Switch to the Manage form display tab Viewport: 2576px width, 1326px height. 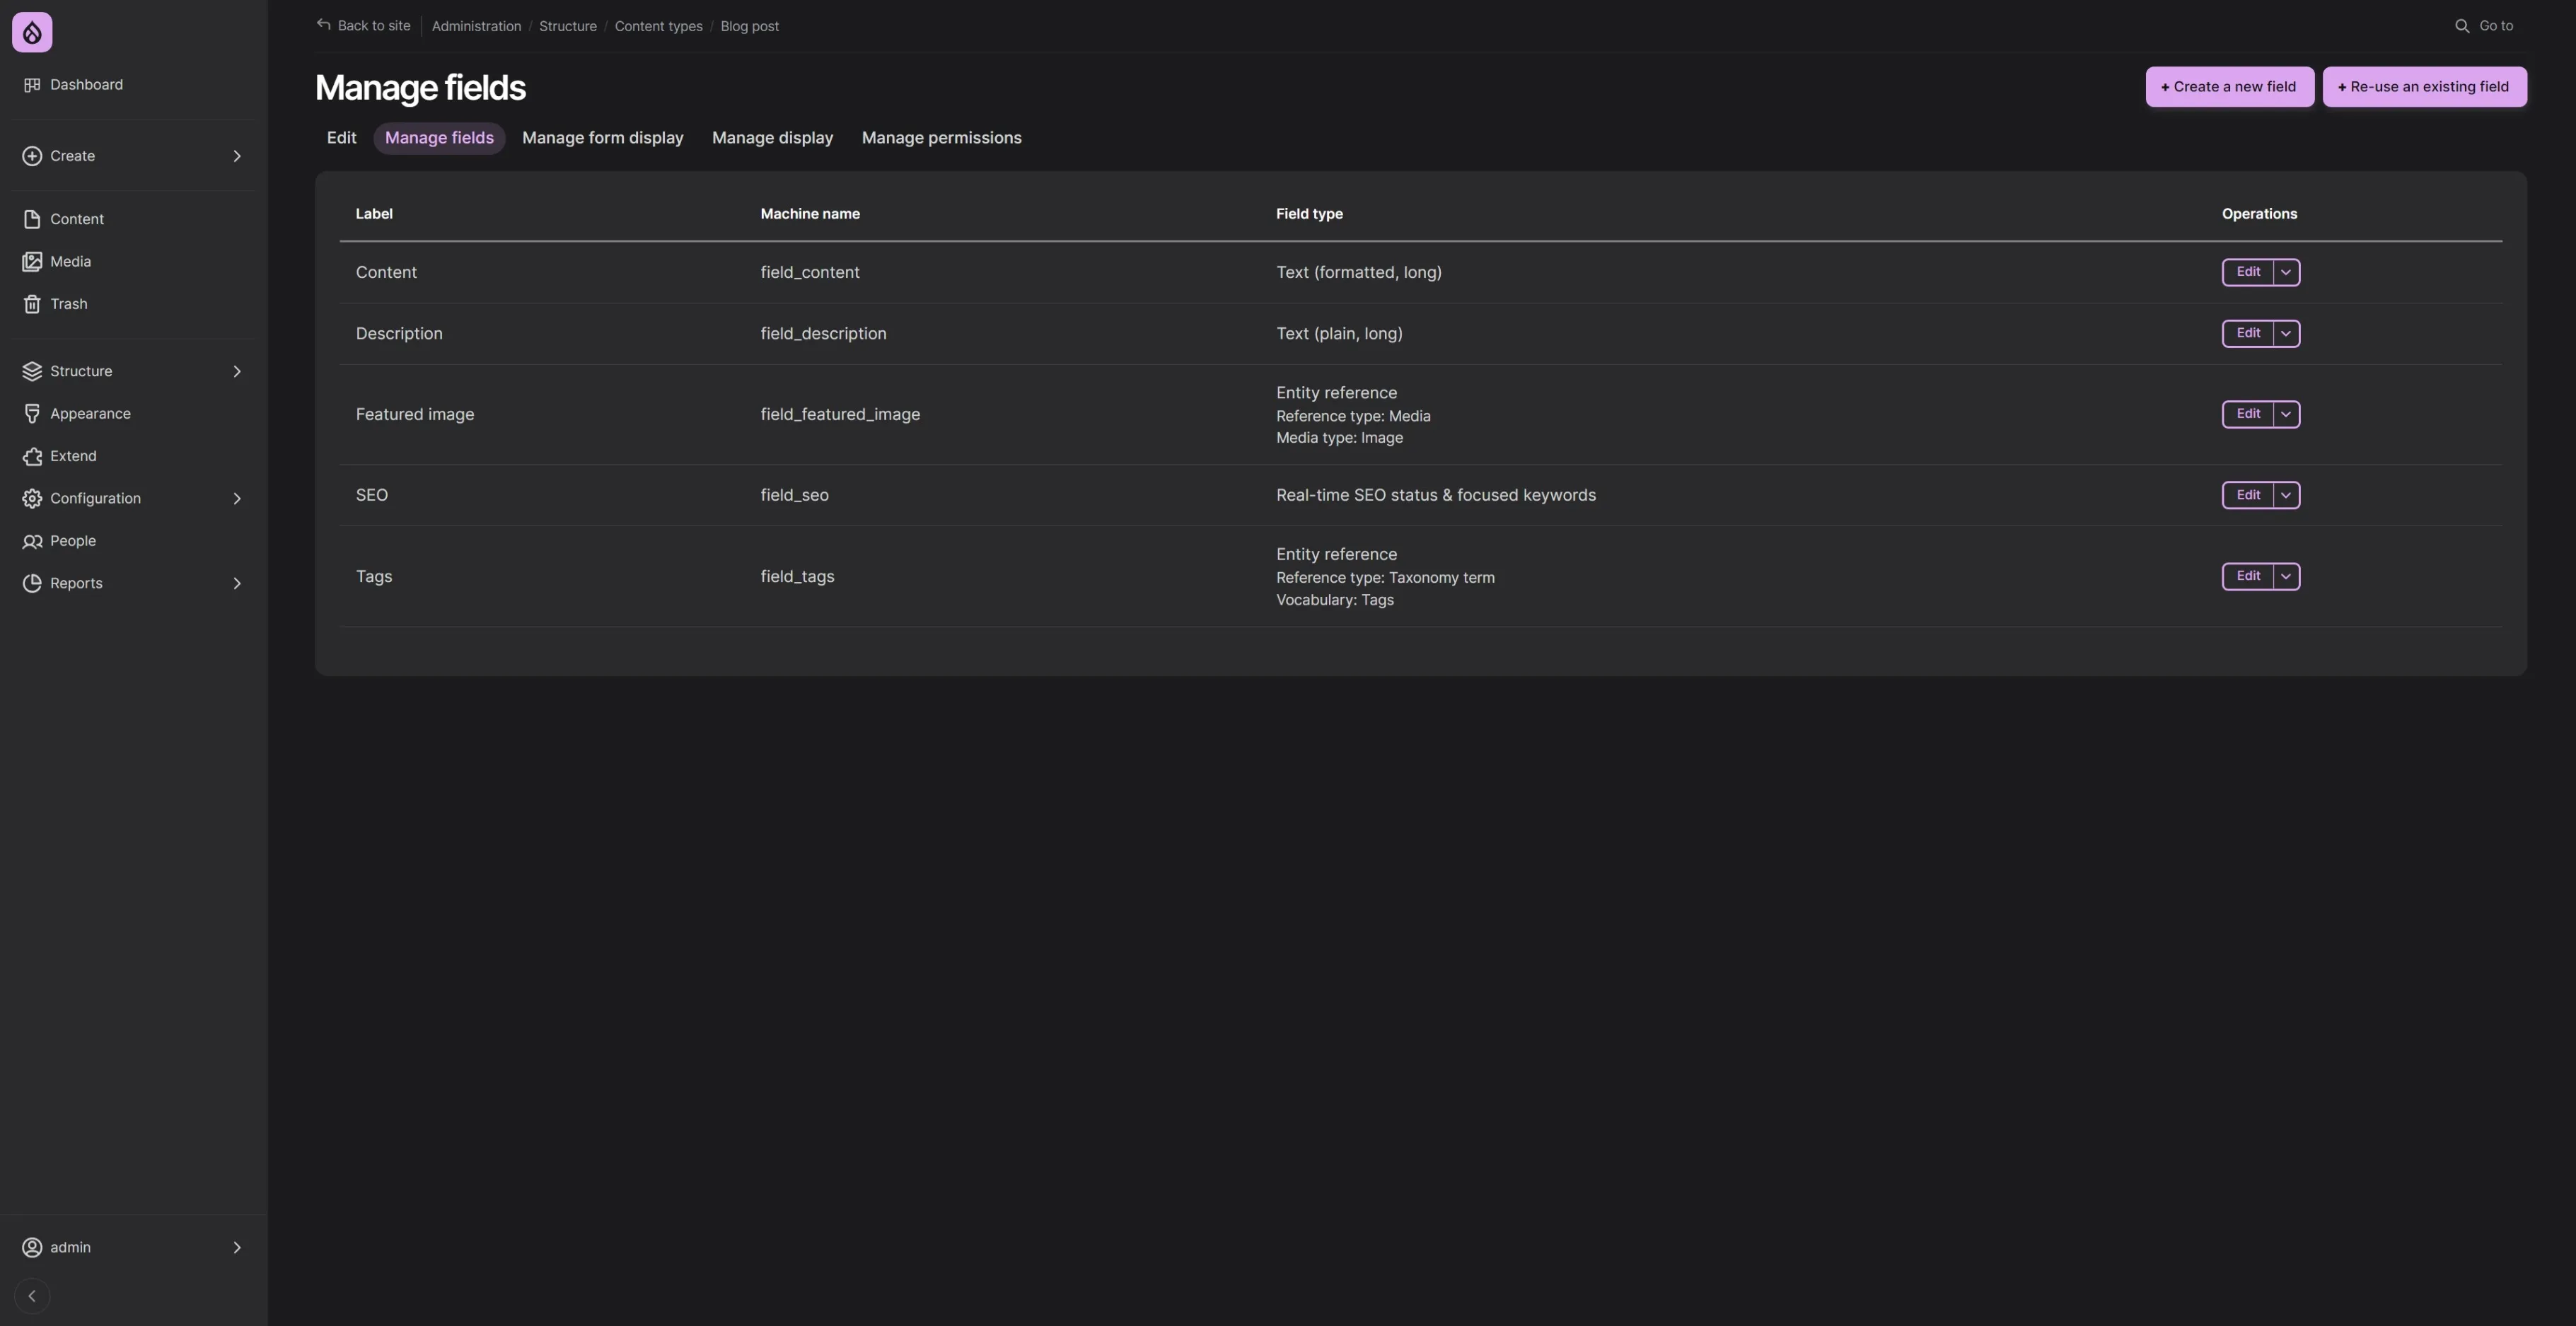click(x=602, y=138)
